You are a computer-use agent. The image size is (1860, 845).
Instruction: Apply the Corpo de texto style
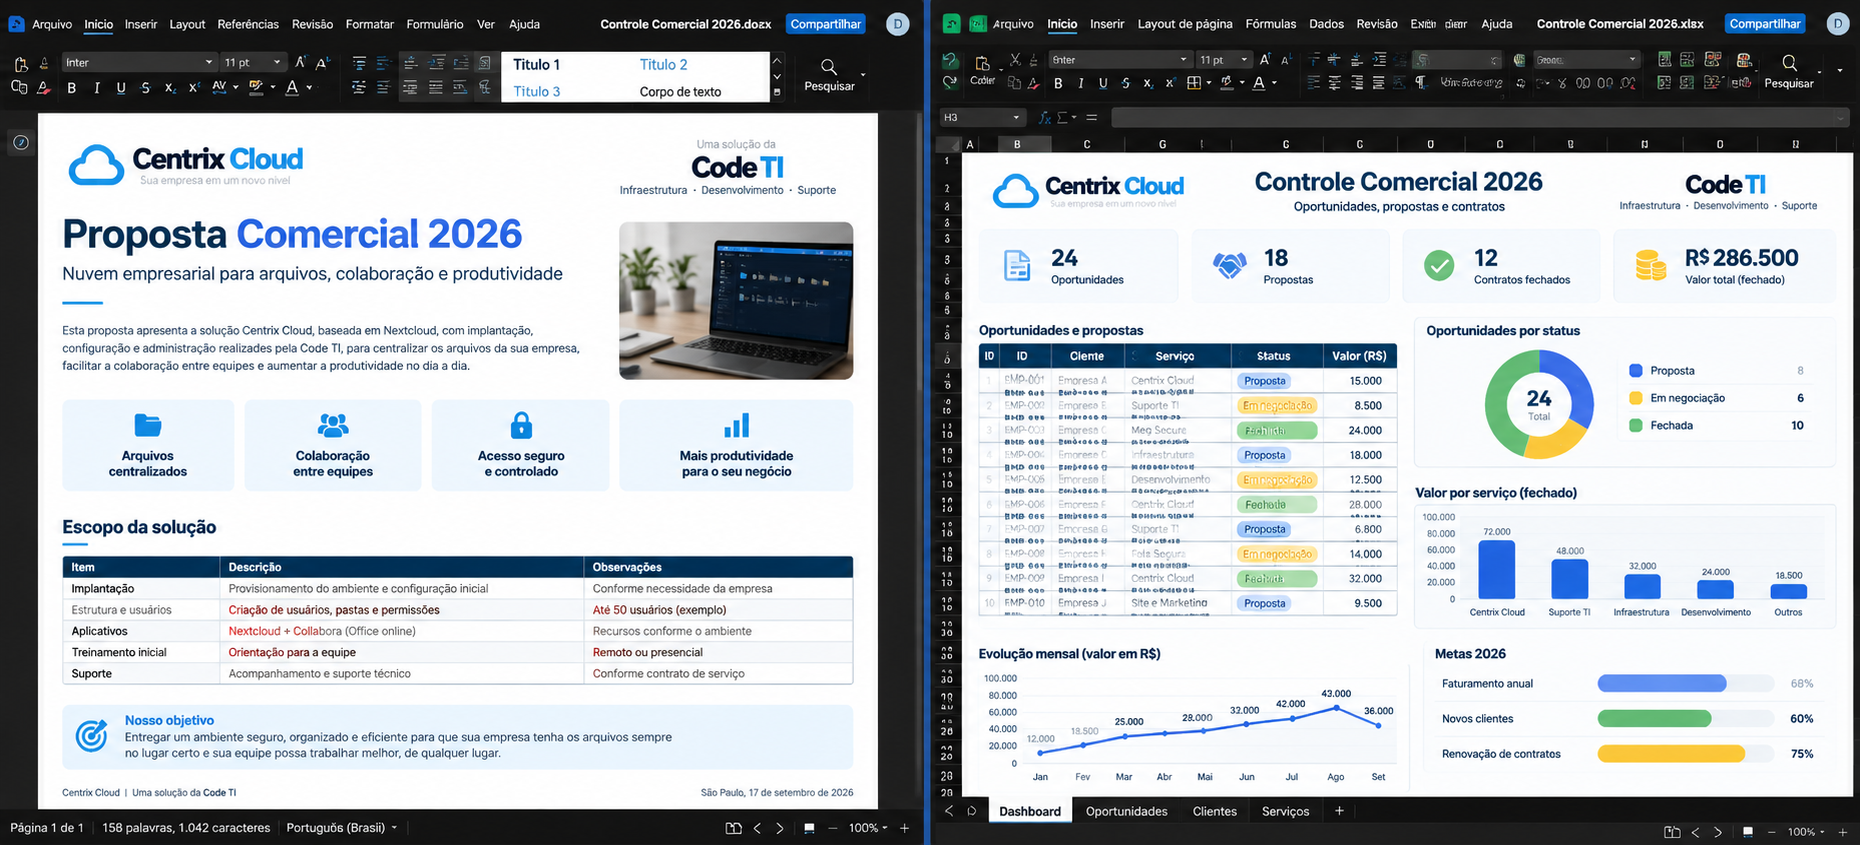coord(680,92)
